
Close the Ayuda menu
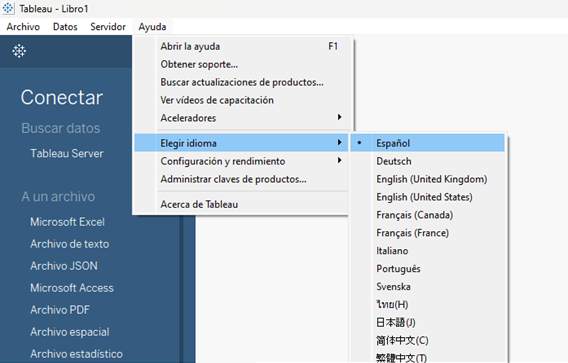[x=152, y=27]
